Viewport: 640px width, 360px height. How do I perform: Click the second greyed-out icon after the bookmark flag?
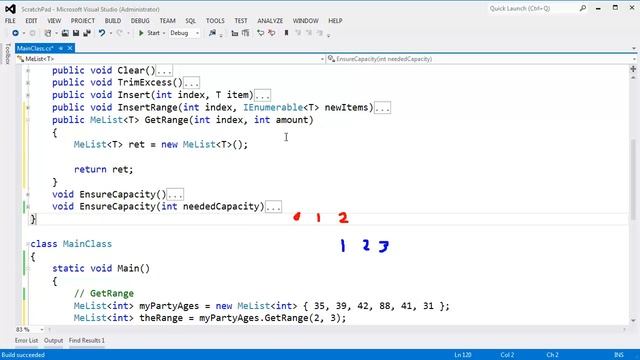(x=309, y=33)
